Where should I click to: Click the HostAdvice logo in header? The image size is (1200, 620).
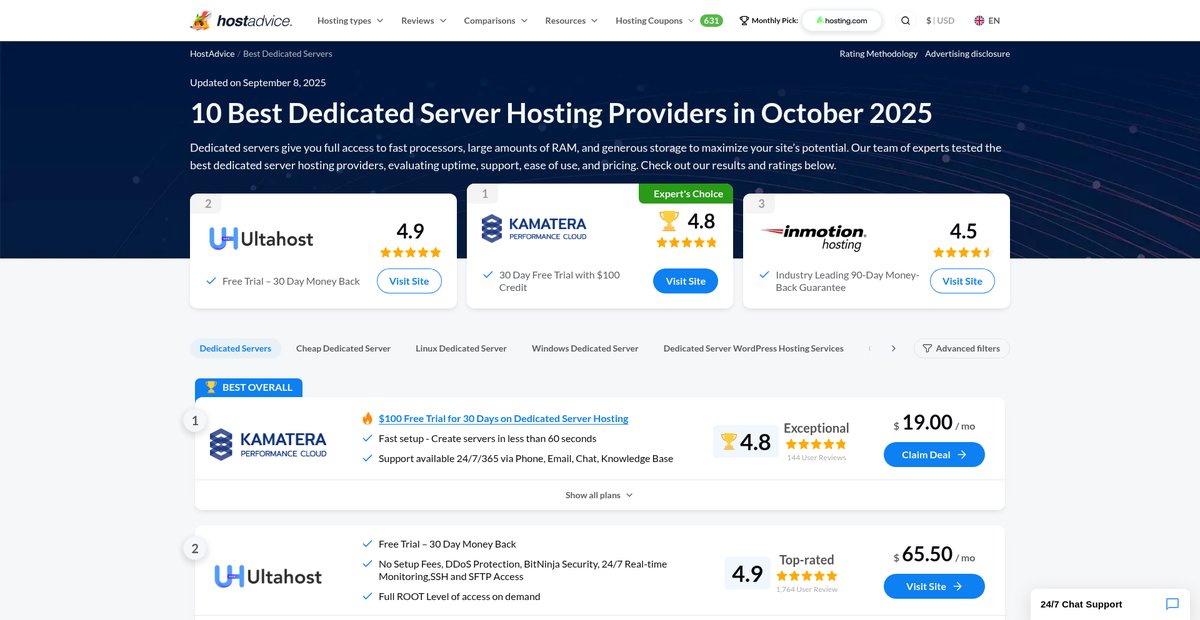pos(241,20)
